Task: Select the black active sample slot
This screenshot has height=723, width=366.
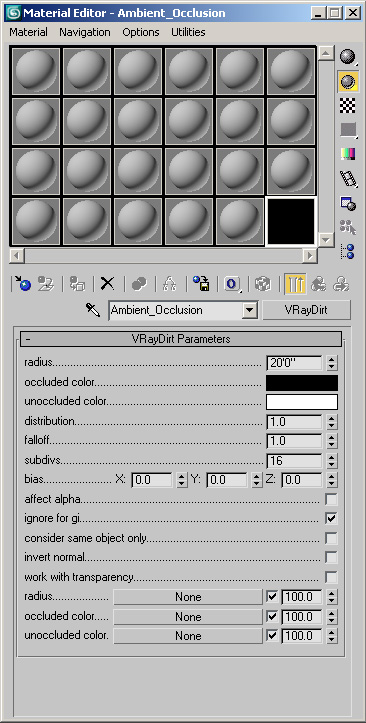Action: [x=291, y=222]
